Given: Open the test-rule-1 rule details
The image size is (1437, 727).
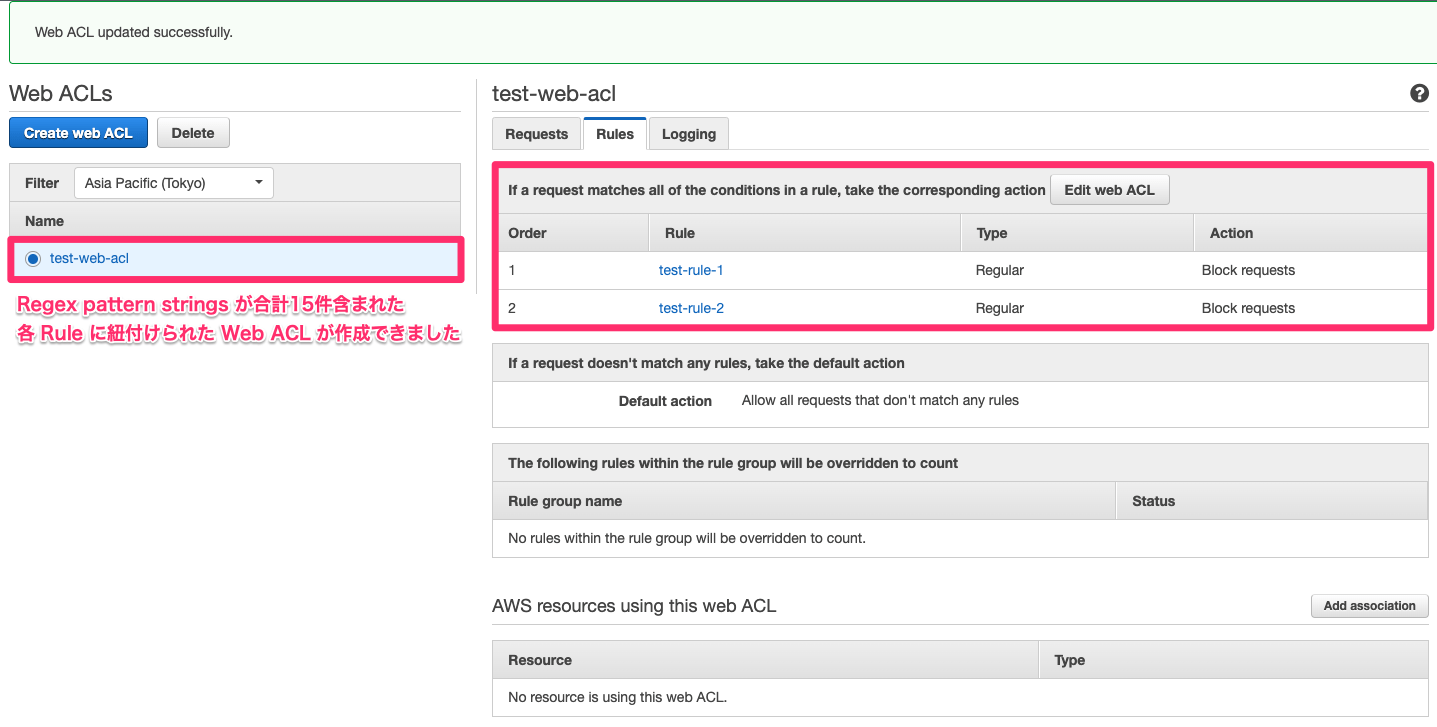Looking at the screenshot, I should [x=691, y=270].
